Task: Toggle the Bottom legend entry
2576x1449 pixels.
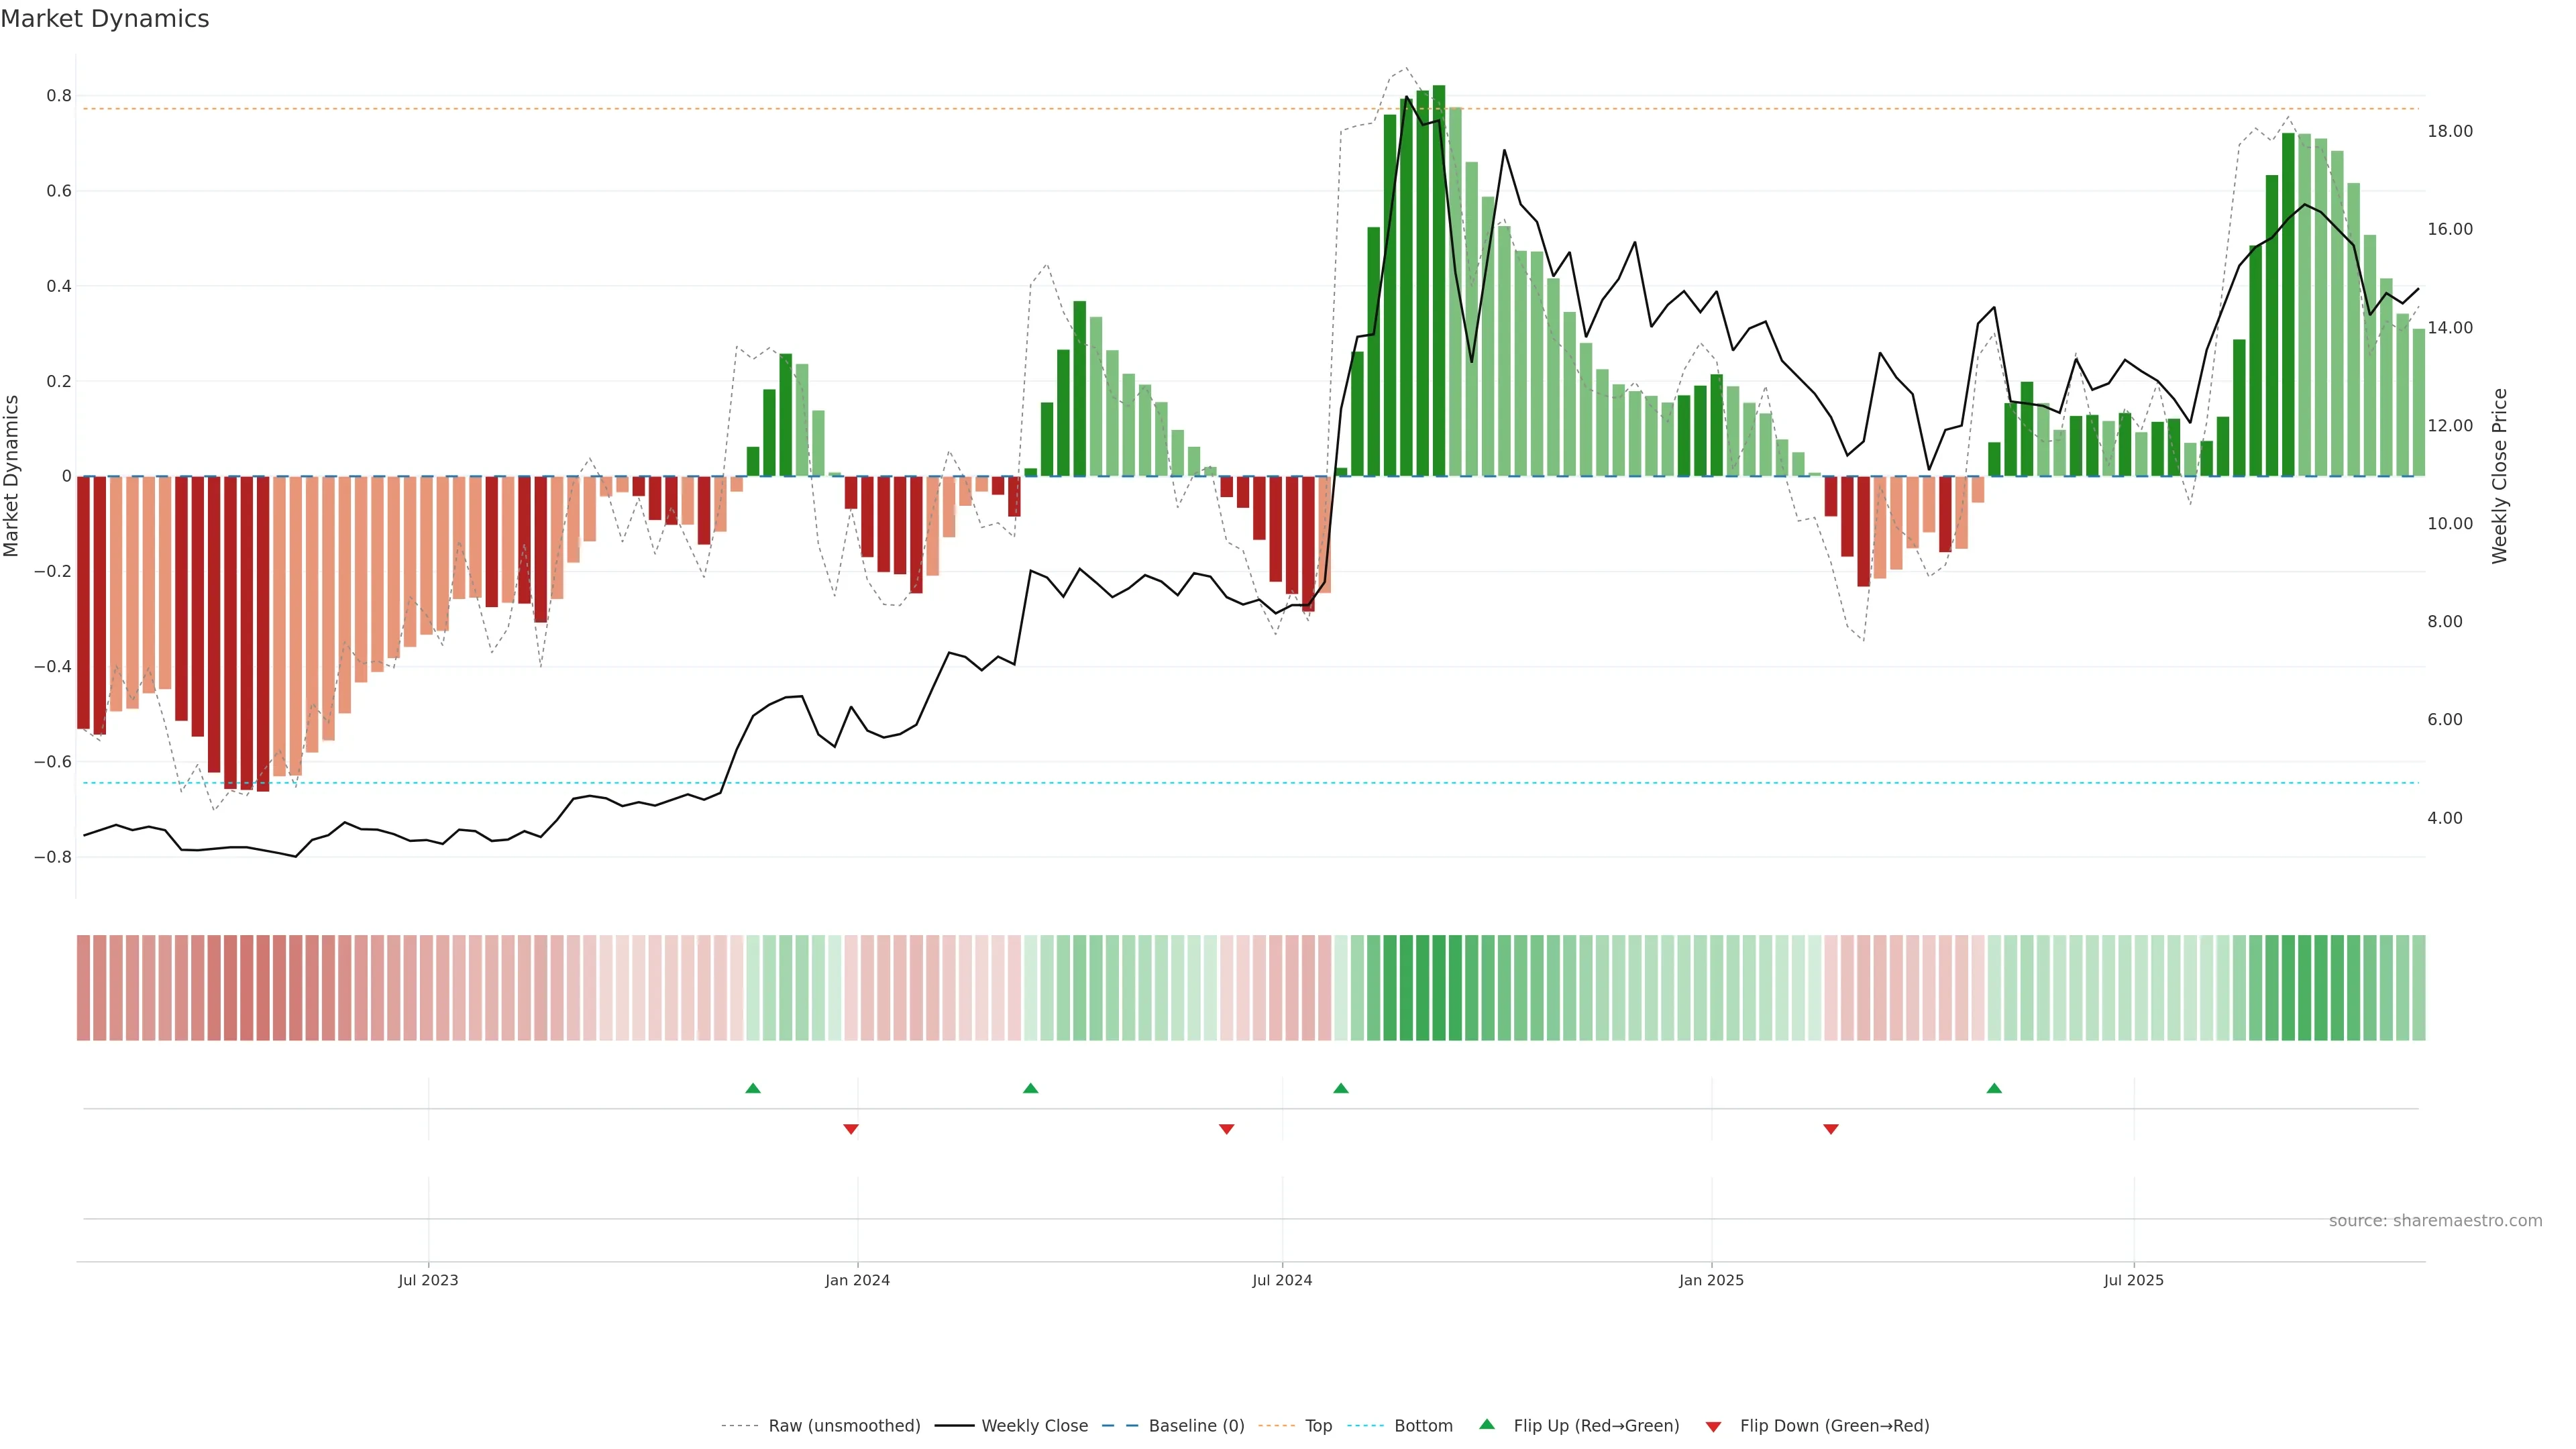Action: coord(1423,1426)
